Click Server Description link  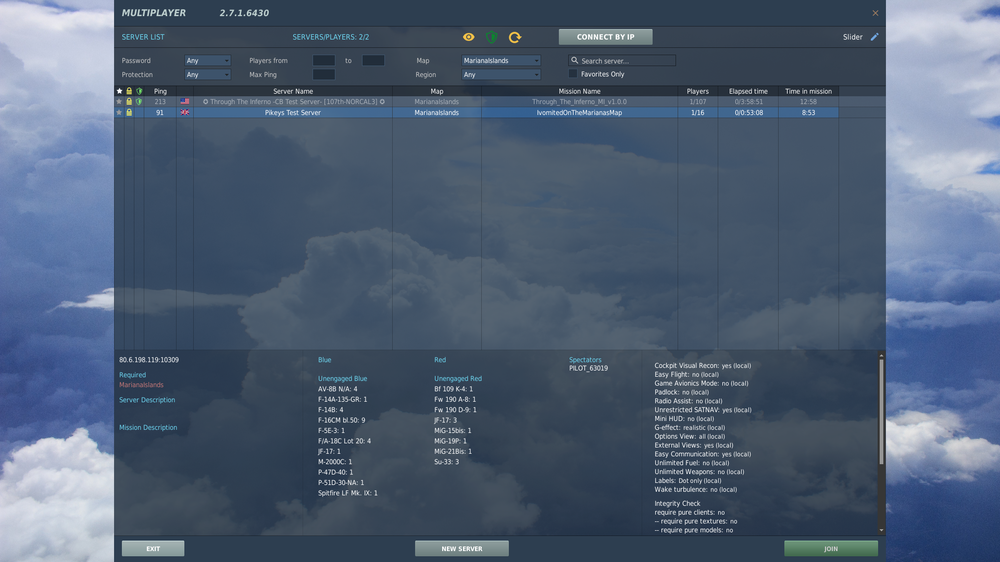click(x=147, y=400)
